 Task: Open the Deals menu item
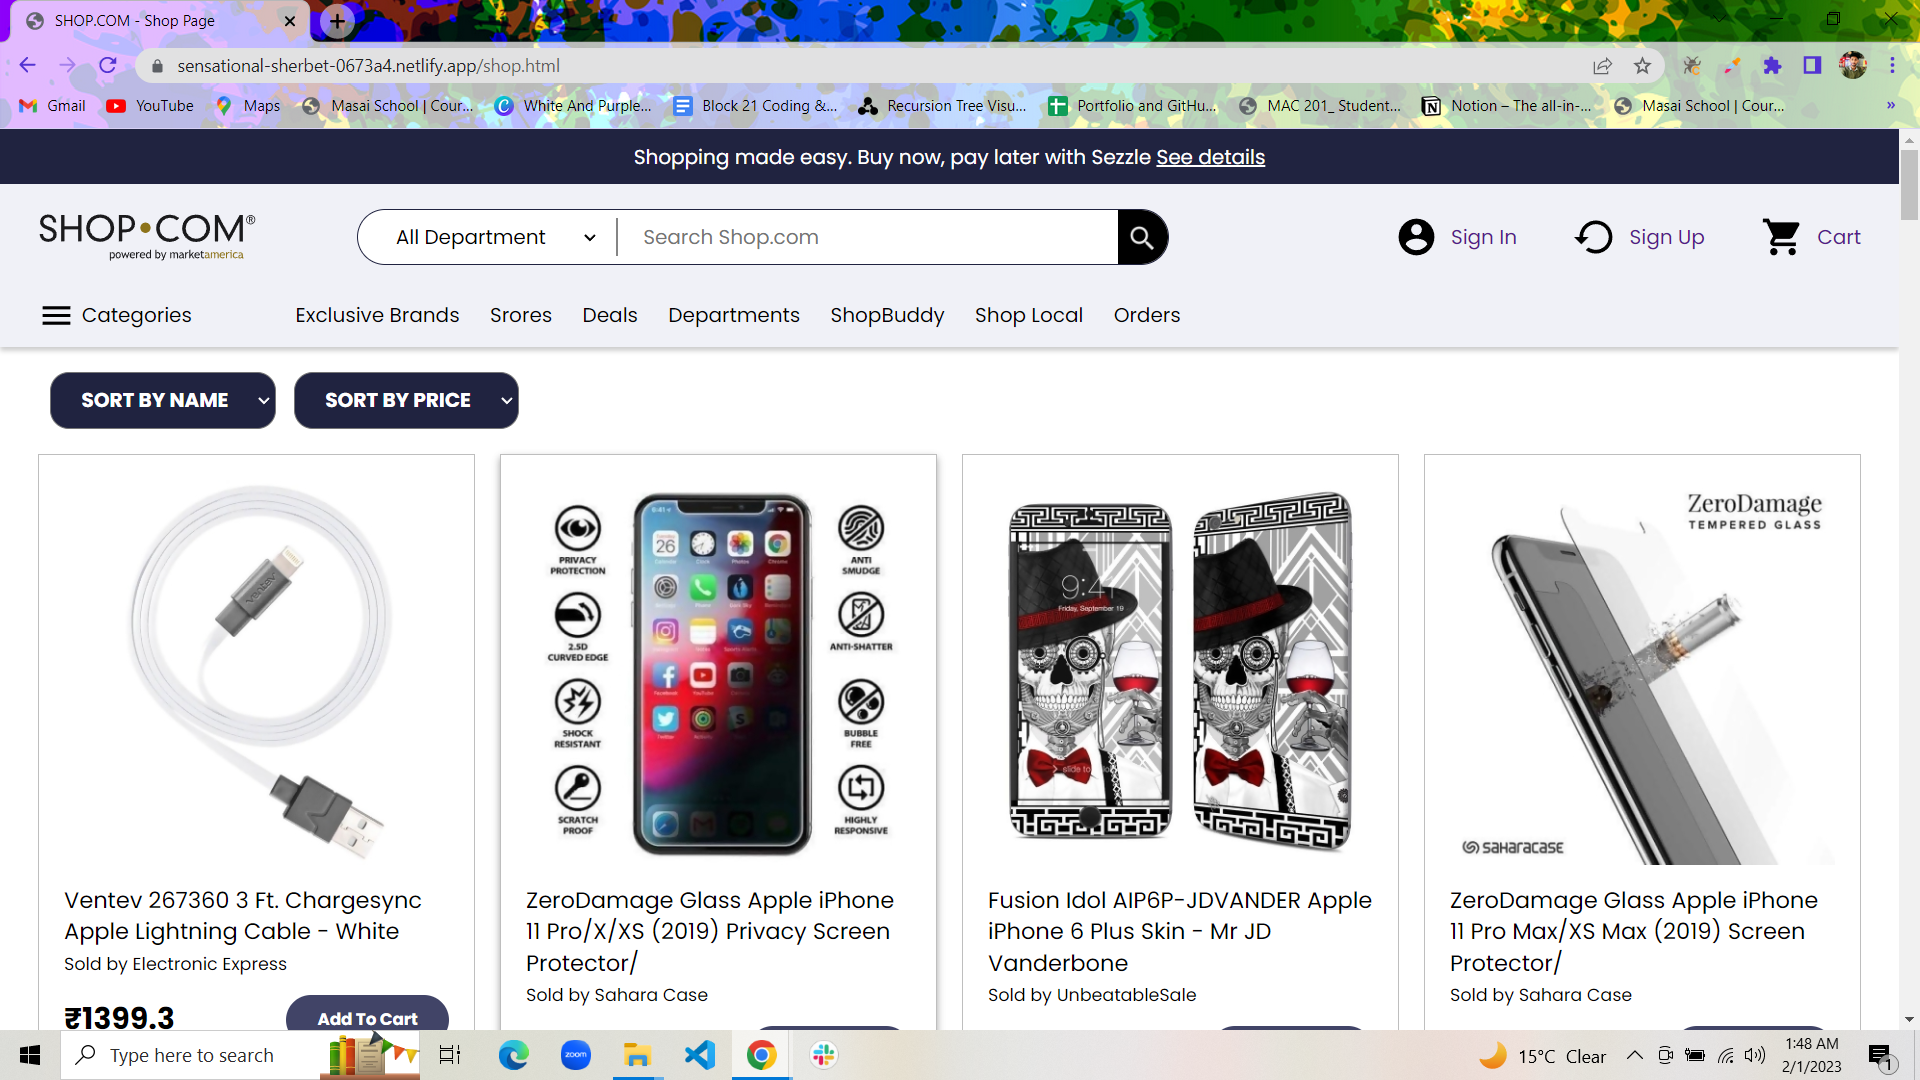(x=610, y=315)
